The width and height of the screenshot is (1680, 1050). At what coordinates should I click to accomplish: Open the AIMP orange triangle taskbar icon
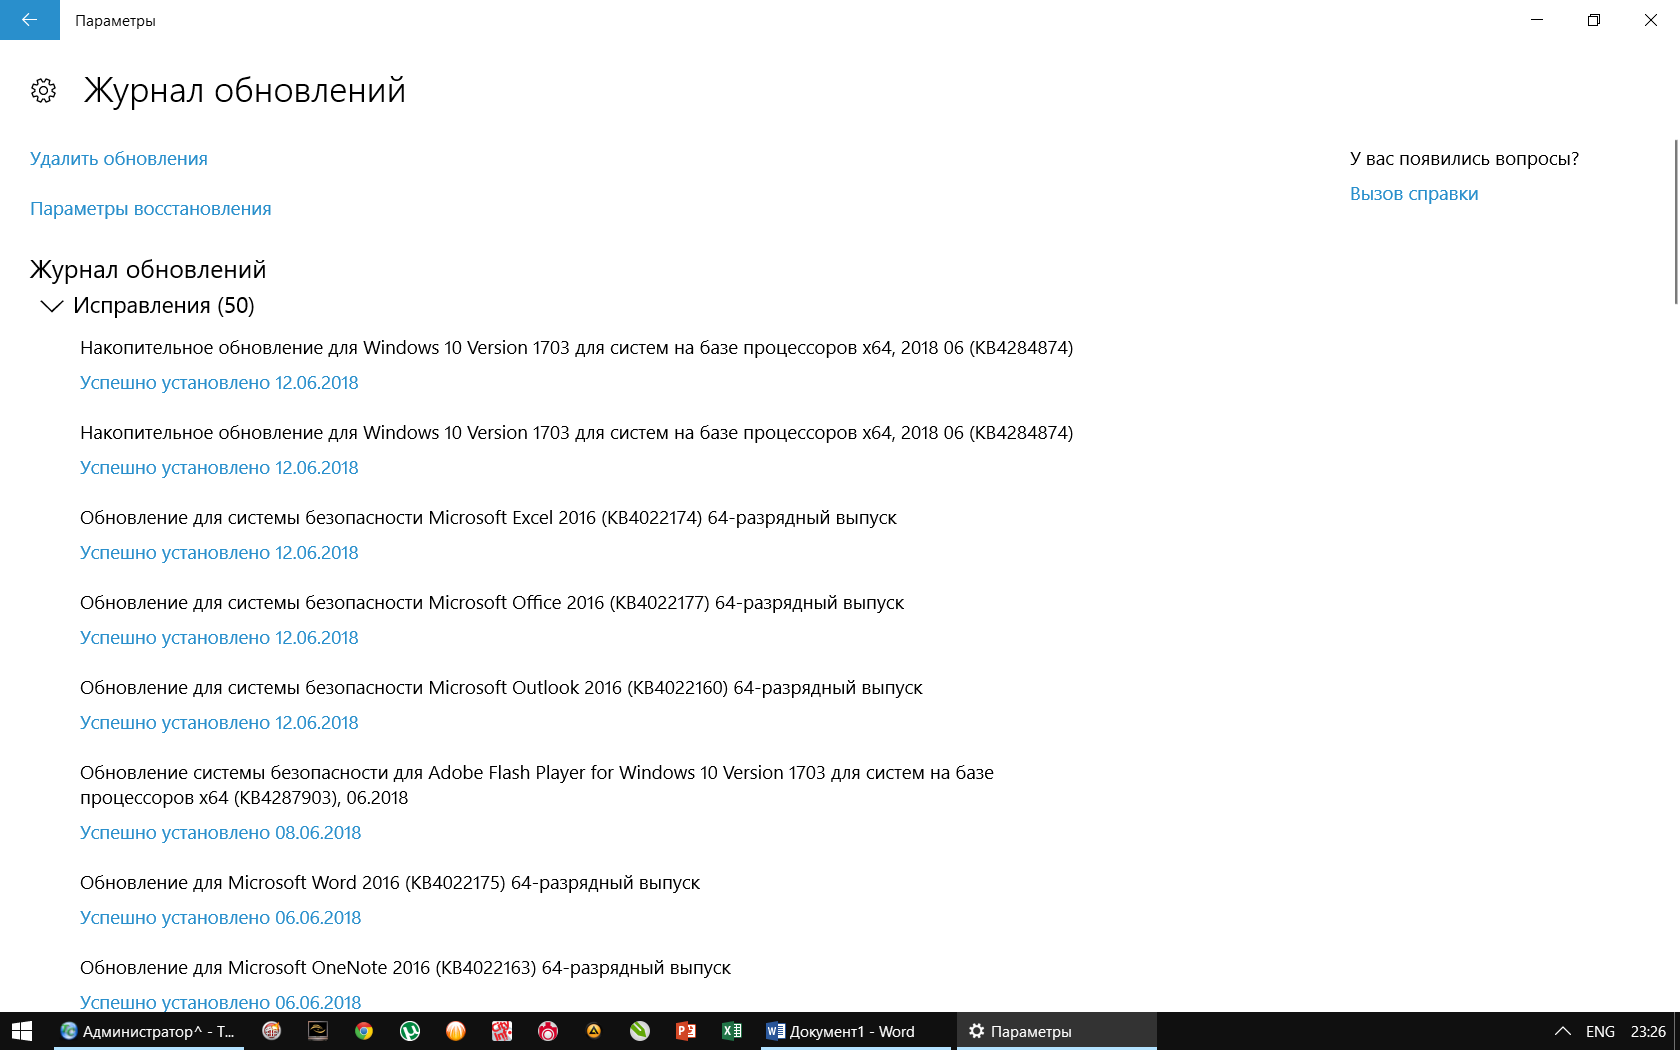tap(594, 1031)
